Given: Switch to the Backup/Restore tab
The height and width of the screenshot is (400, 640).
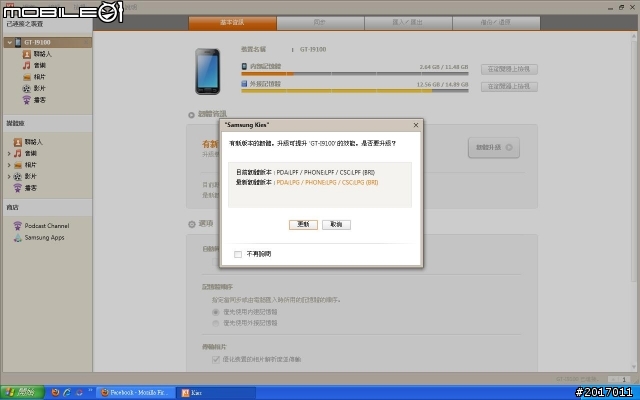Looking at the screenshot, I should click(x=496, y=22).
